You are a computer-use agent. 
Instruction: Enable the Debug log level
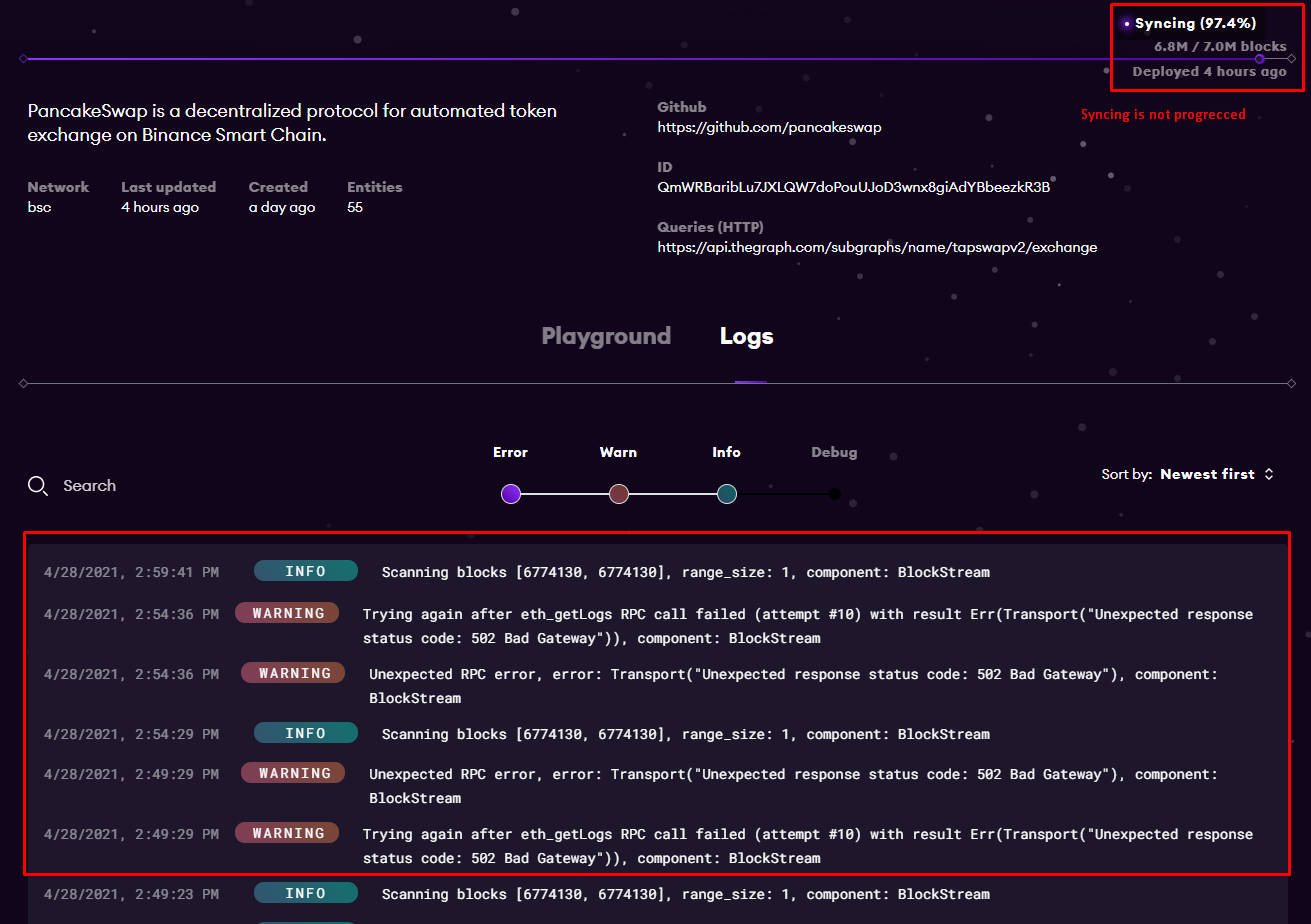pyautogui.click(x=835, y=493)
